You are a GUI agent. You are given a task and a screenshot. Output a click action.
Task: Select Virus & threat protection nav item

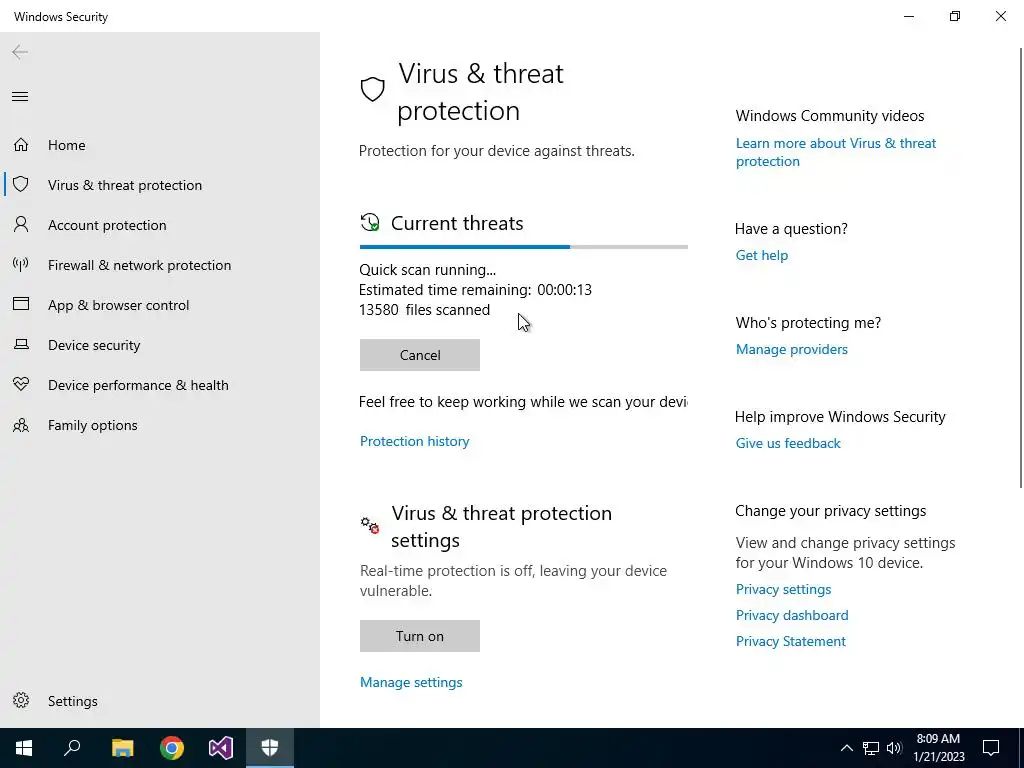(x=160, y=185)
